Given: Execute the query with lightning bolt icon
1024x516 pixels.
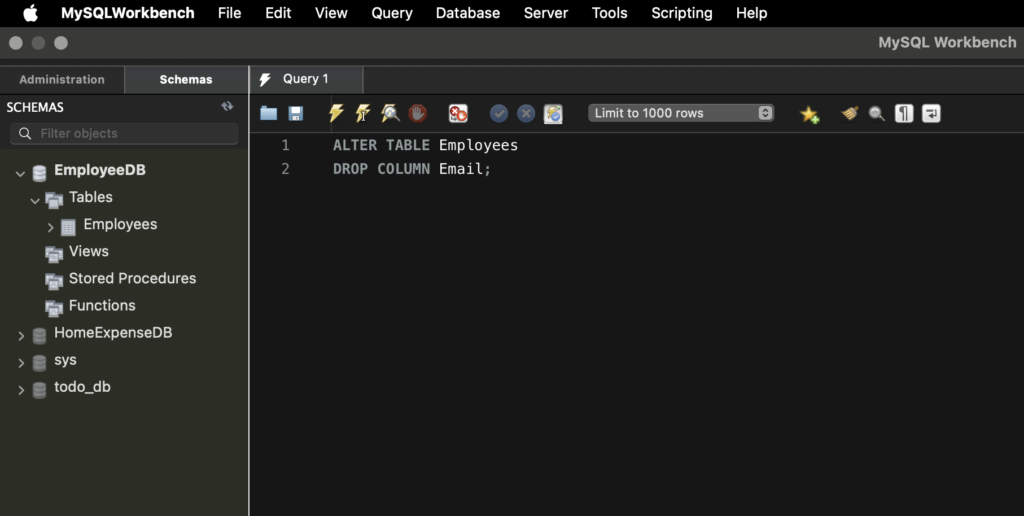Looking at the screenshot, I should point(336,114).
